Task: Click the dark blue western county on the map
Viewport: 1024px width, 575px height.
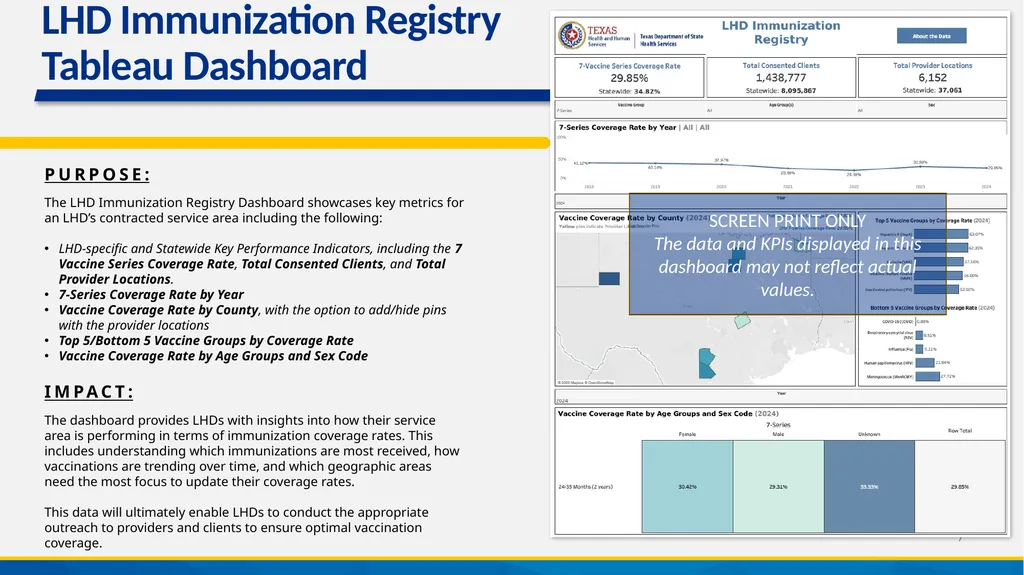Action: pyautogui.click(x=609, y=278)
